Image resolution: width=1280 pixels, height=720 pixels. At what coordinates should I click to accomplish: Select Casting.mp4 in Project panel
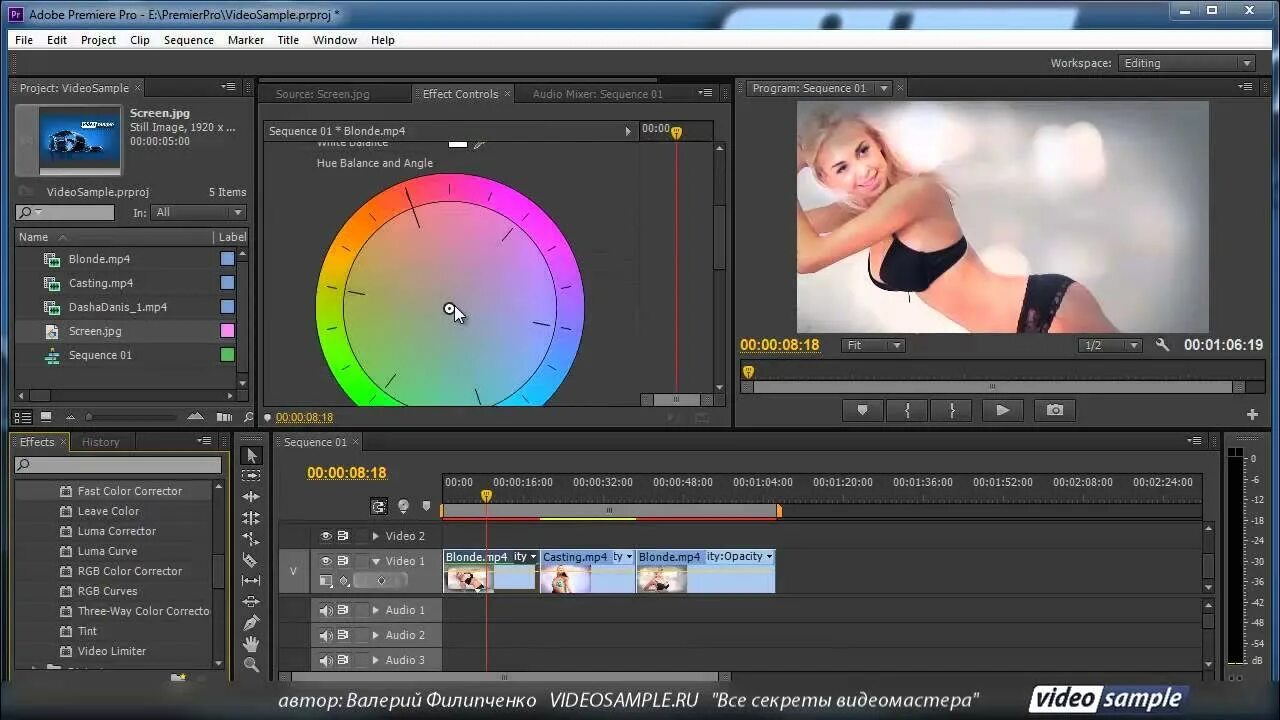coord(101,283)
